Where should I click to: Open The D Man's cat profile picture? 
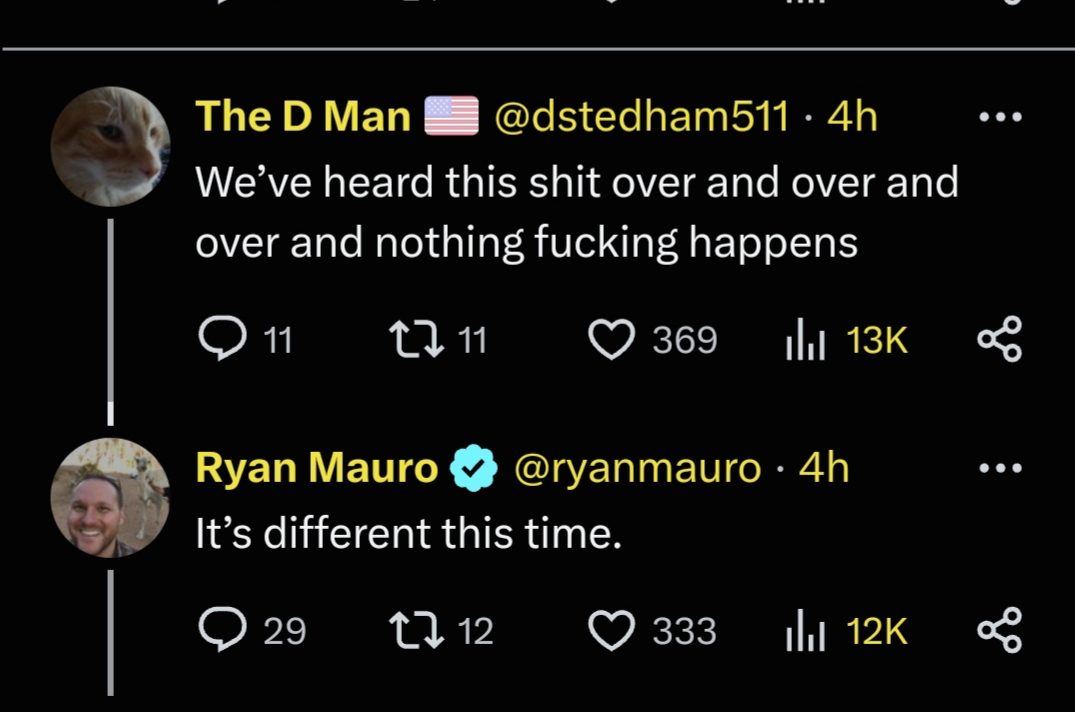[110, 146]
